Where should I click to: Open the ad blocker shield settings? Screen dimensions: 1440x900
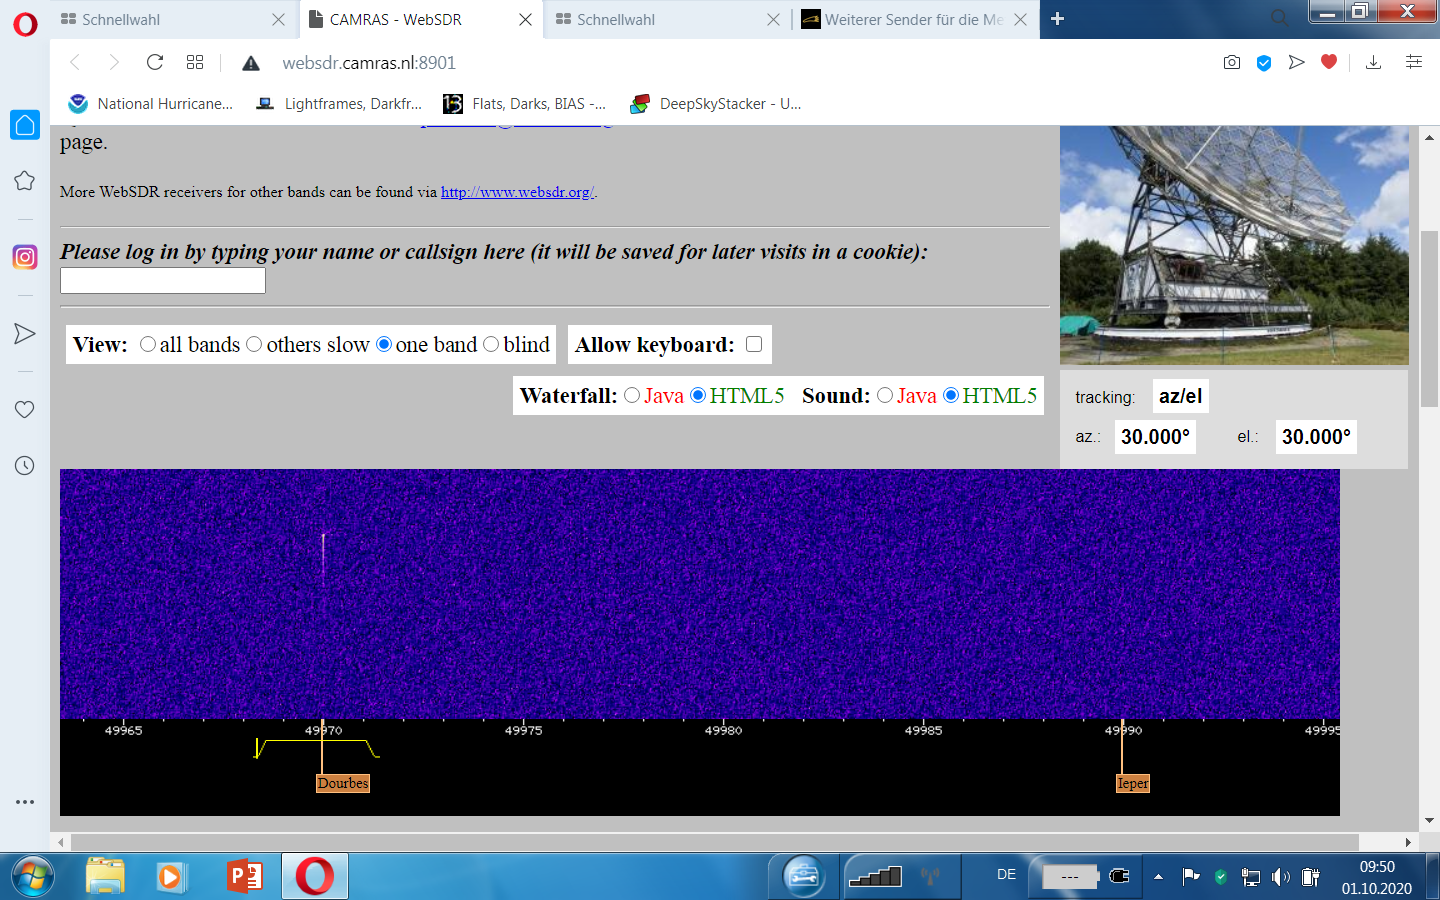(x=1264, y=63)
